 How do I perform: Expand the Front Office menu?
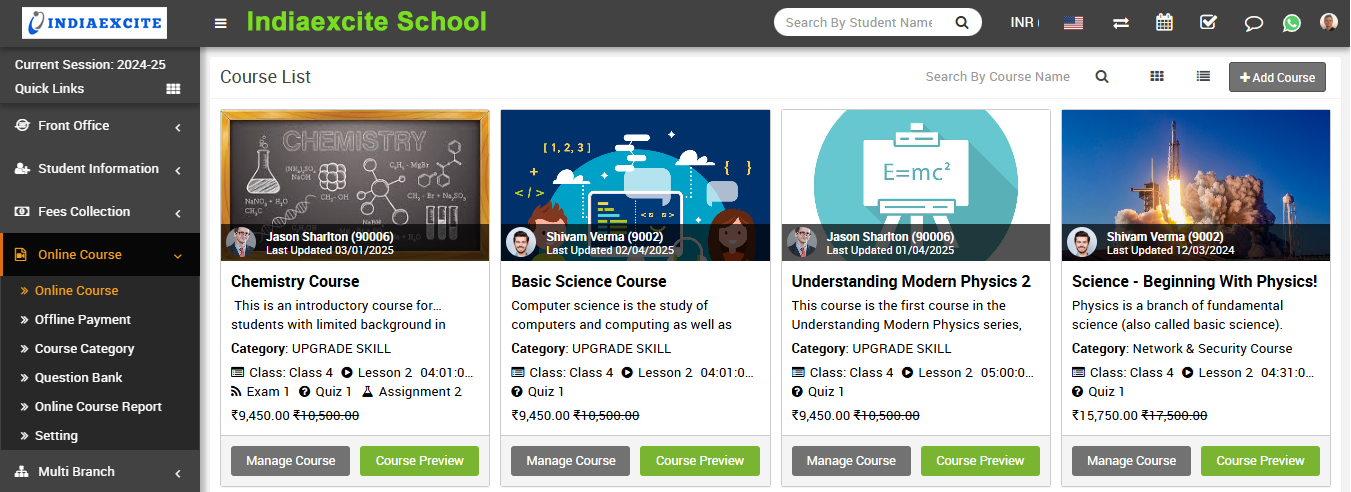click(x=100, y=126)
